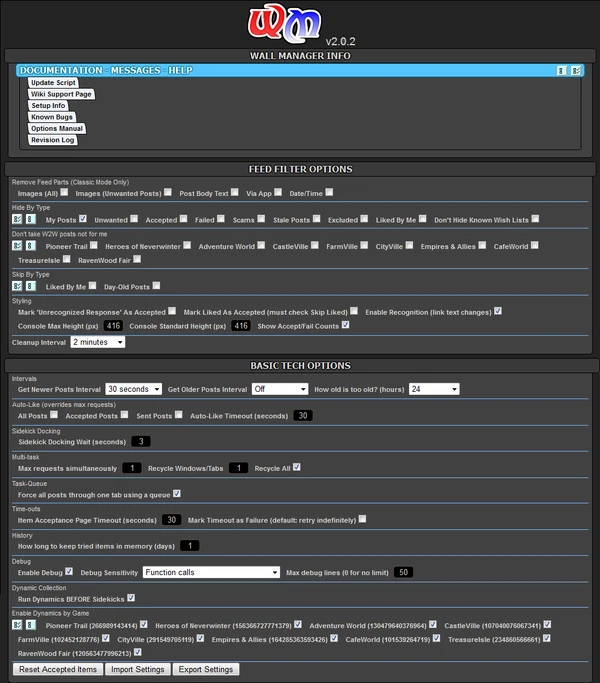Click uncheck-all icon in Hide By Type row
This screenshot has width=600, height=683.
(30, 219)
